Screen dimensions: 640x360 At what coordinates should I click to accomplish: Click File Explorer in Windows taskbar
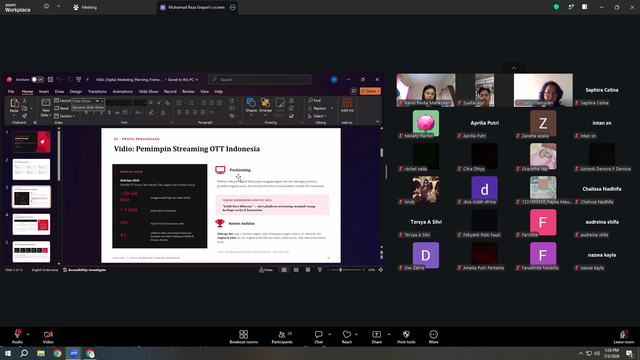click(x=40, y=353)
